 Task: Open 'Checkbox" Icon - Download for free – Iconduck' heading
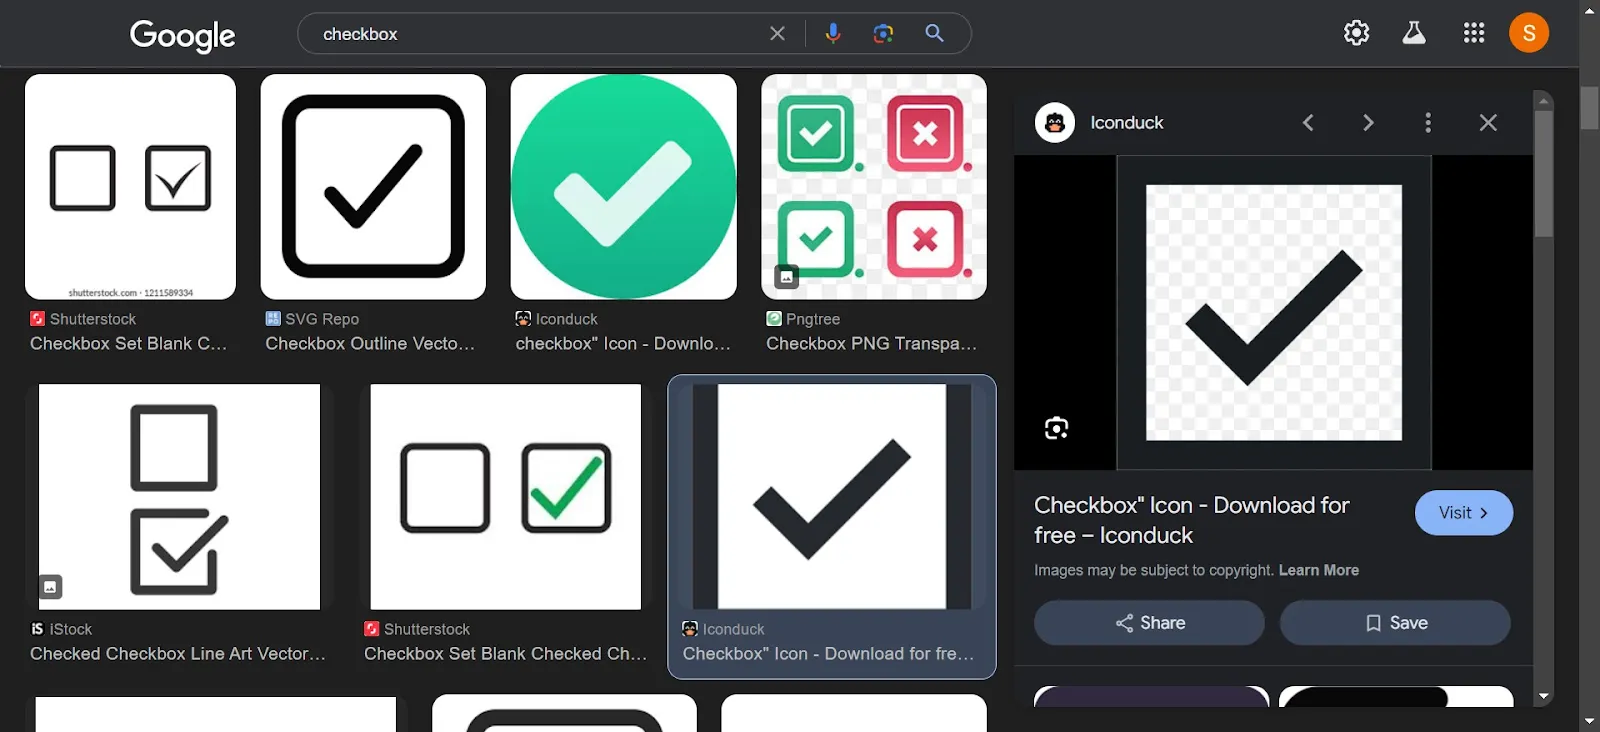[x=1191, y=520]
